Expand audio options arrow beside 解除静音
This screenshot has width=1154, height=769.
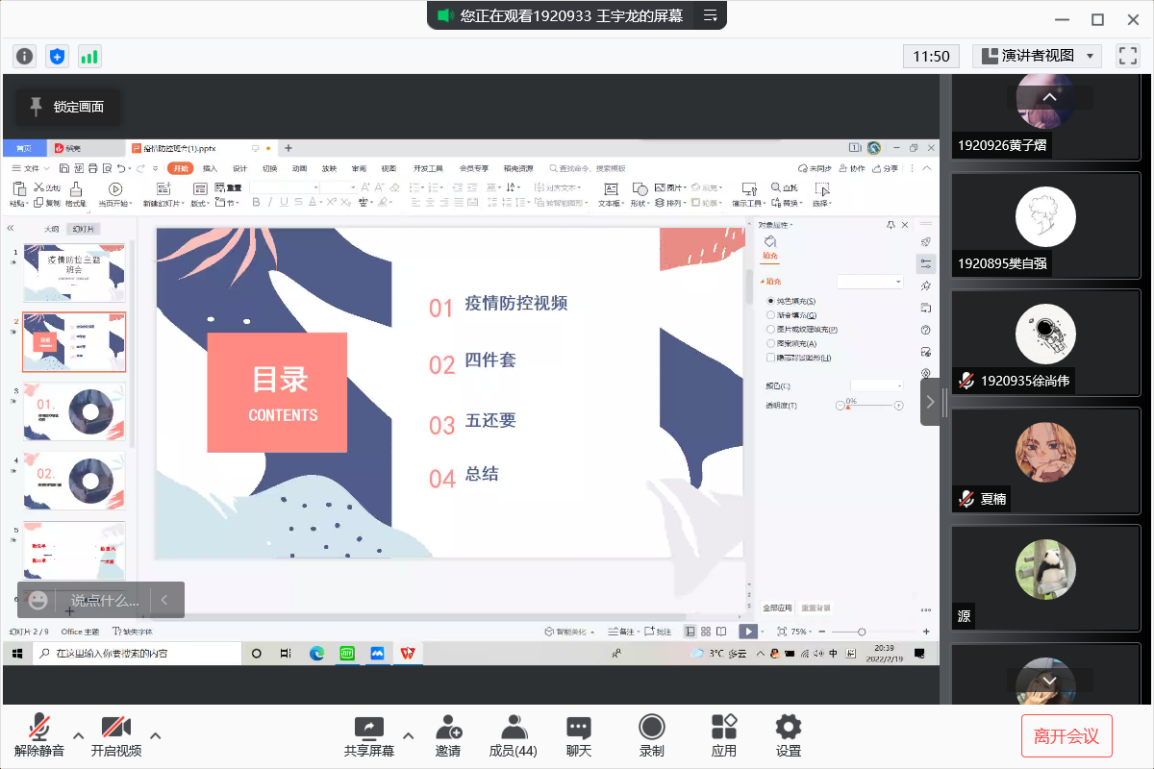[78, 735]
